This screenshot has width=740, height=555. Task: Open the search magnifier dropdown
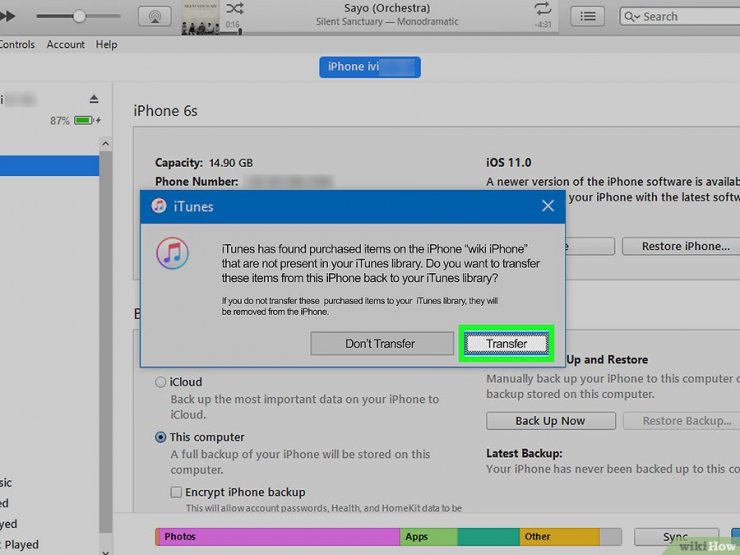click(x=631, y=17)
